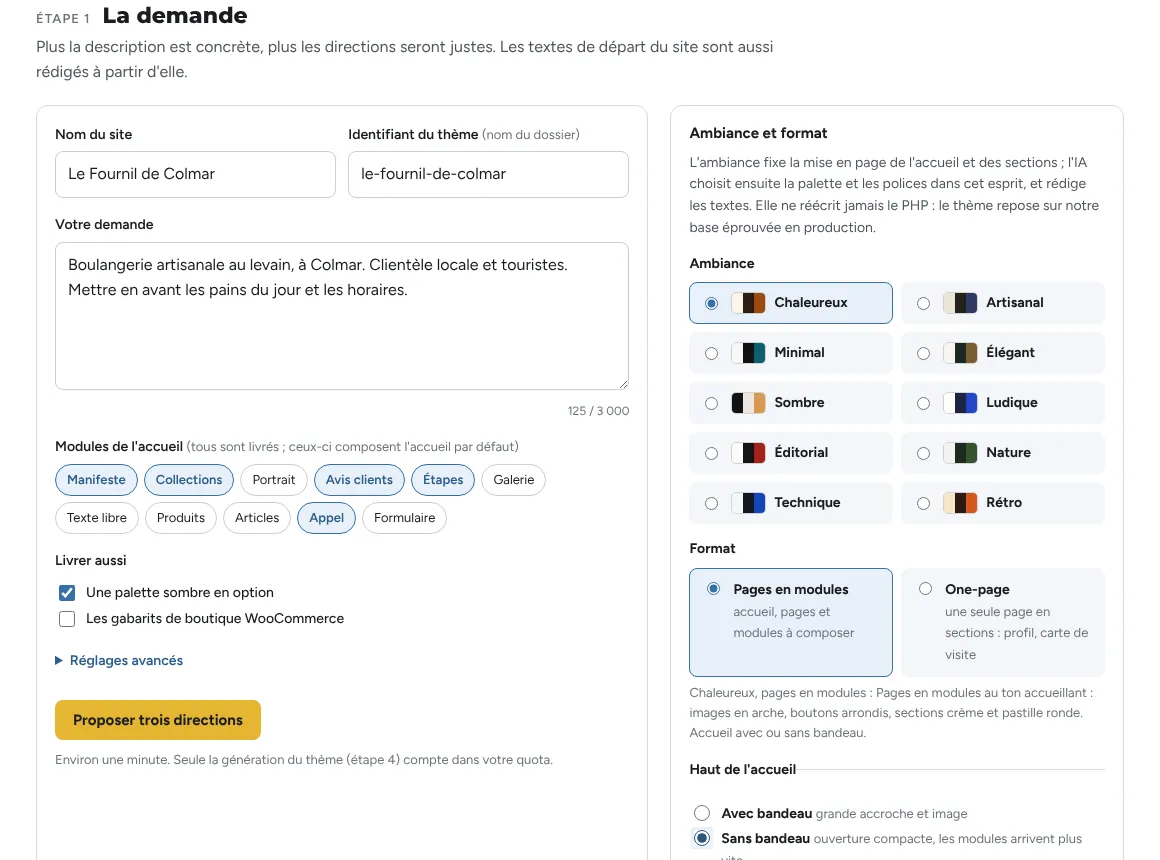Image resolution: width=1160 pixels, height=860 pixels.
Task: Click into the Votre demande textarea
Action: [x=342, y=316]
